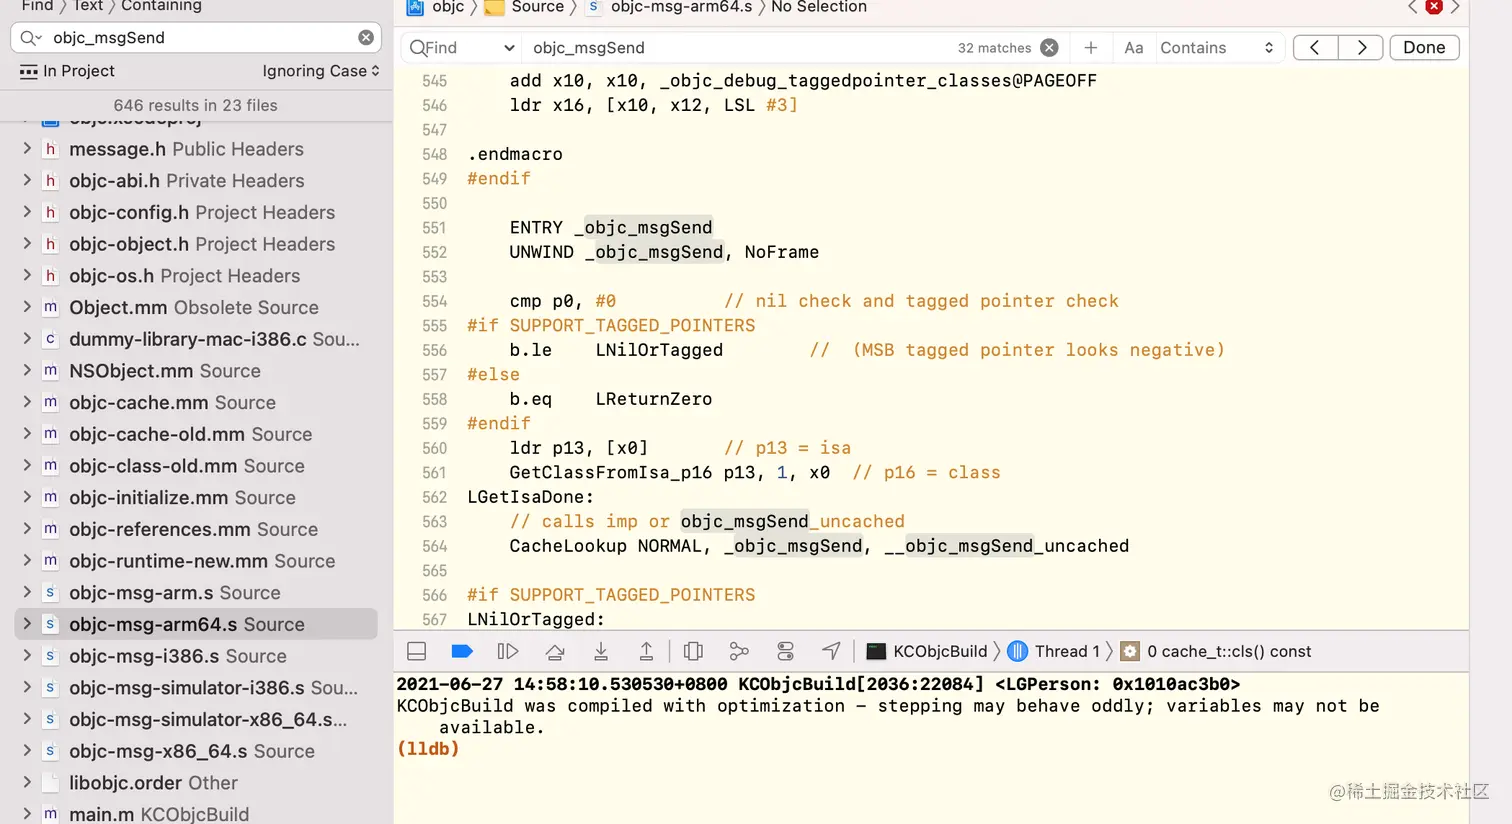Screen dimensions: 1512x824
Task: Click the objc-msg-simulator-x86_64.s file icon
Action: click(x=50, y=719)
